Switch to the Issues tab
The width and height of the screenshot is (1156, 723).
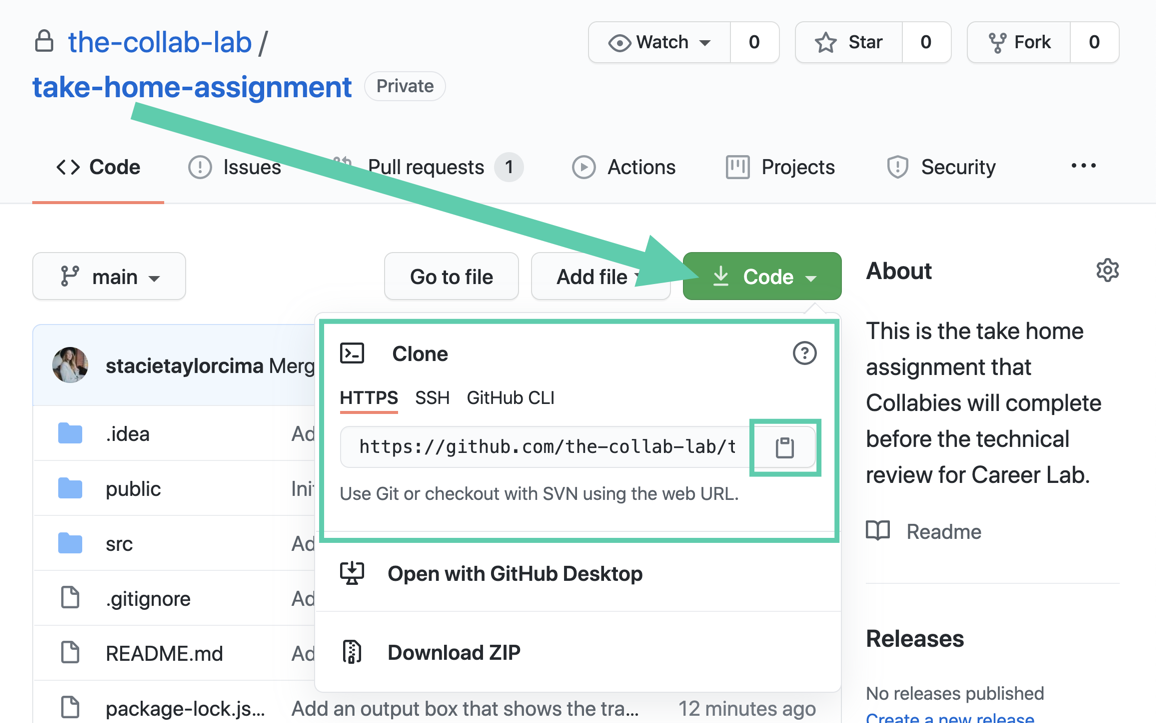234,167
